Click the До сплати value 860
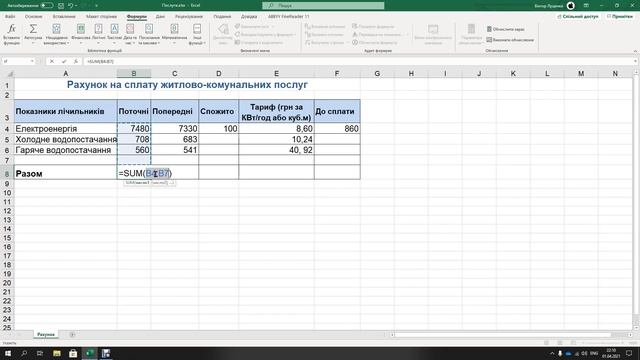Viewport: 640px width, 360px height. pos(337,129)
